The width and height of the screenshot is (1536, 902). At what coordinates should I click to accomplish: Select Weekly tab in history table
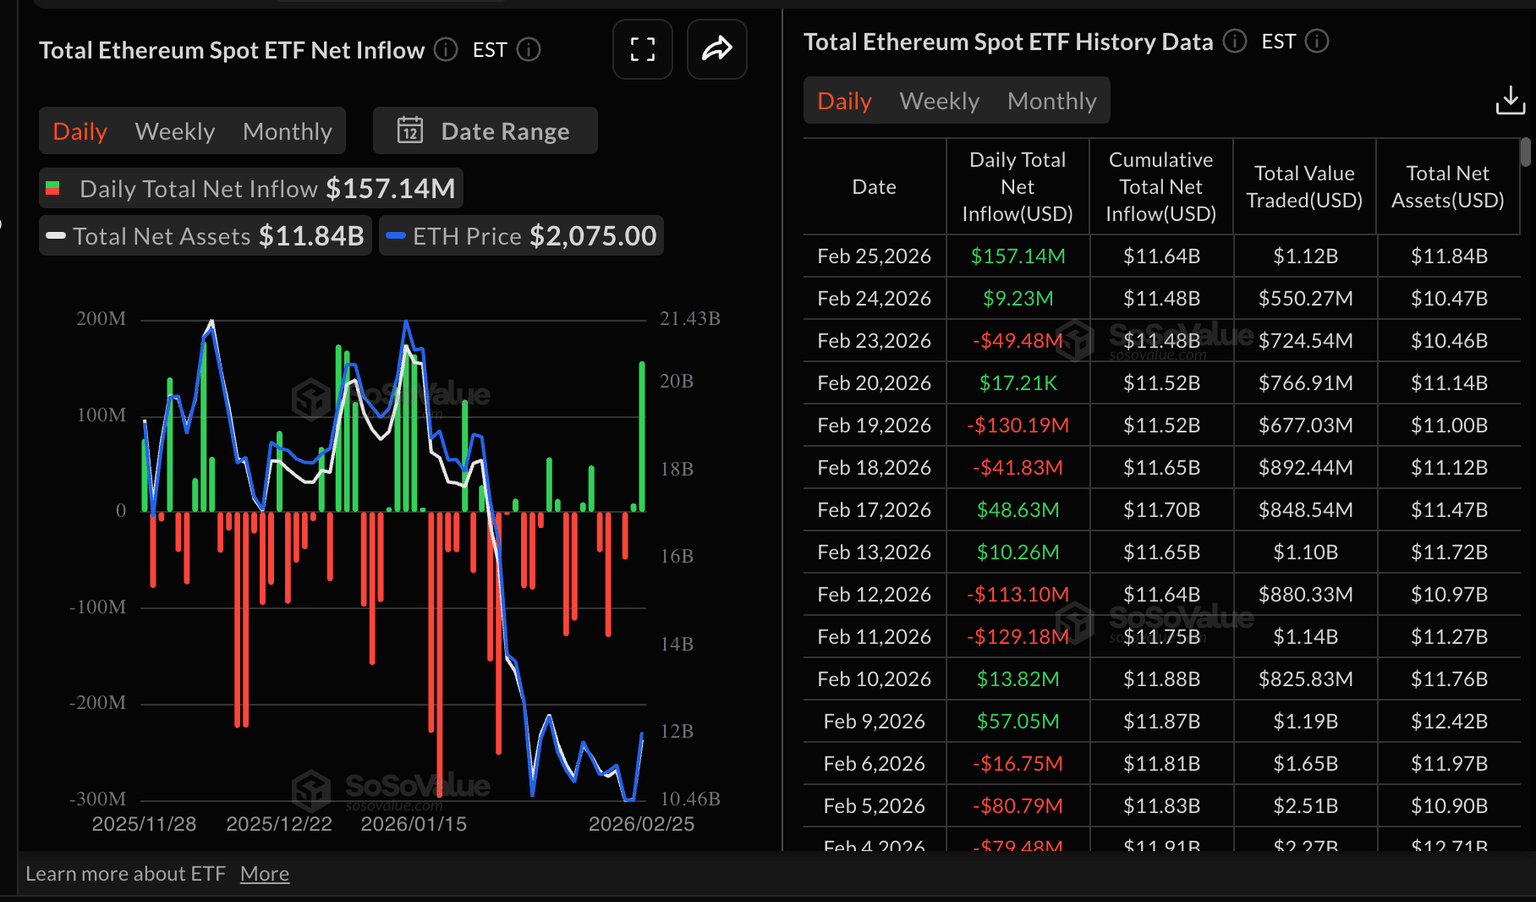click(x=939, y=101)
